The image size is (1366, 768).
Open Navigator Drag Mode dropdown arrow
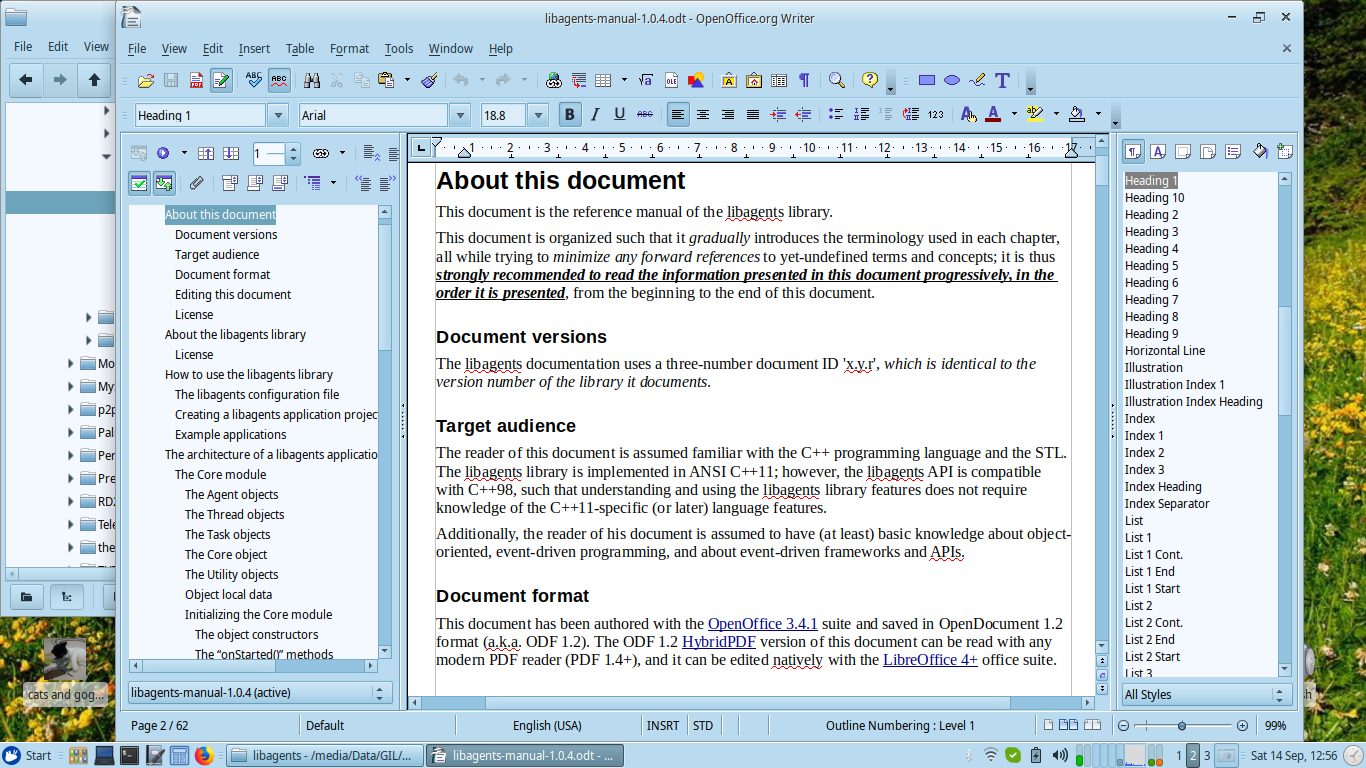pos(342,153)
